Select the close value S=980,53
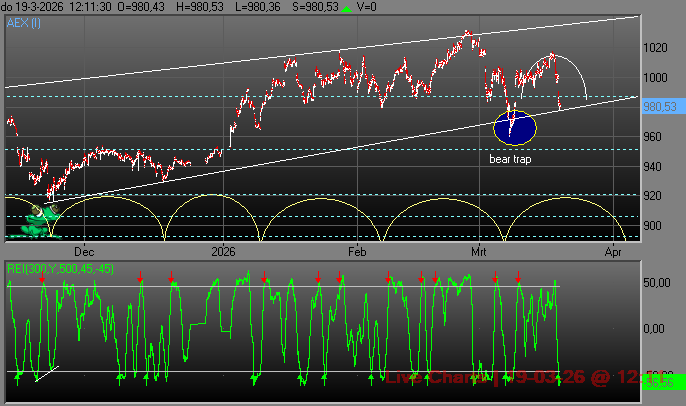This screenshot has height=406, width=686. tap(315, 7)
